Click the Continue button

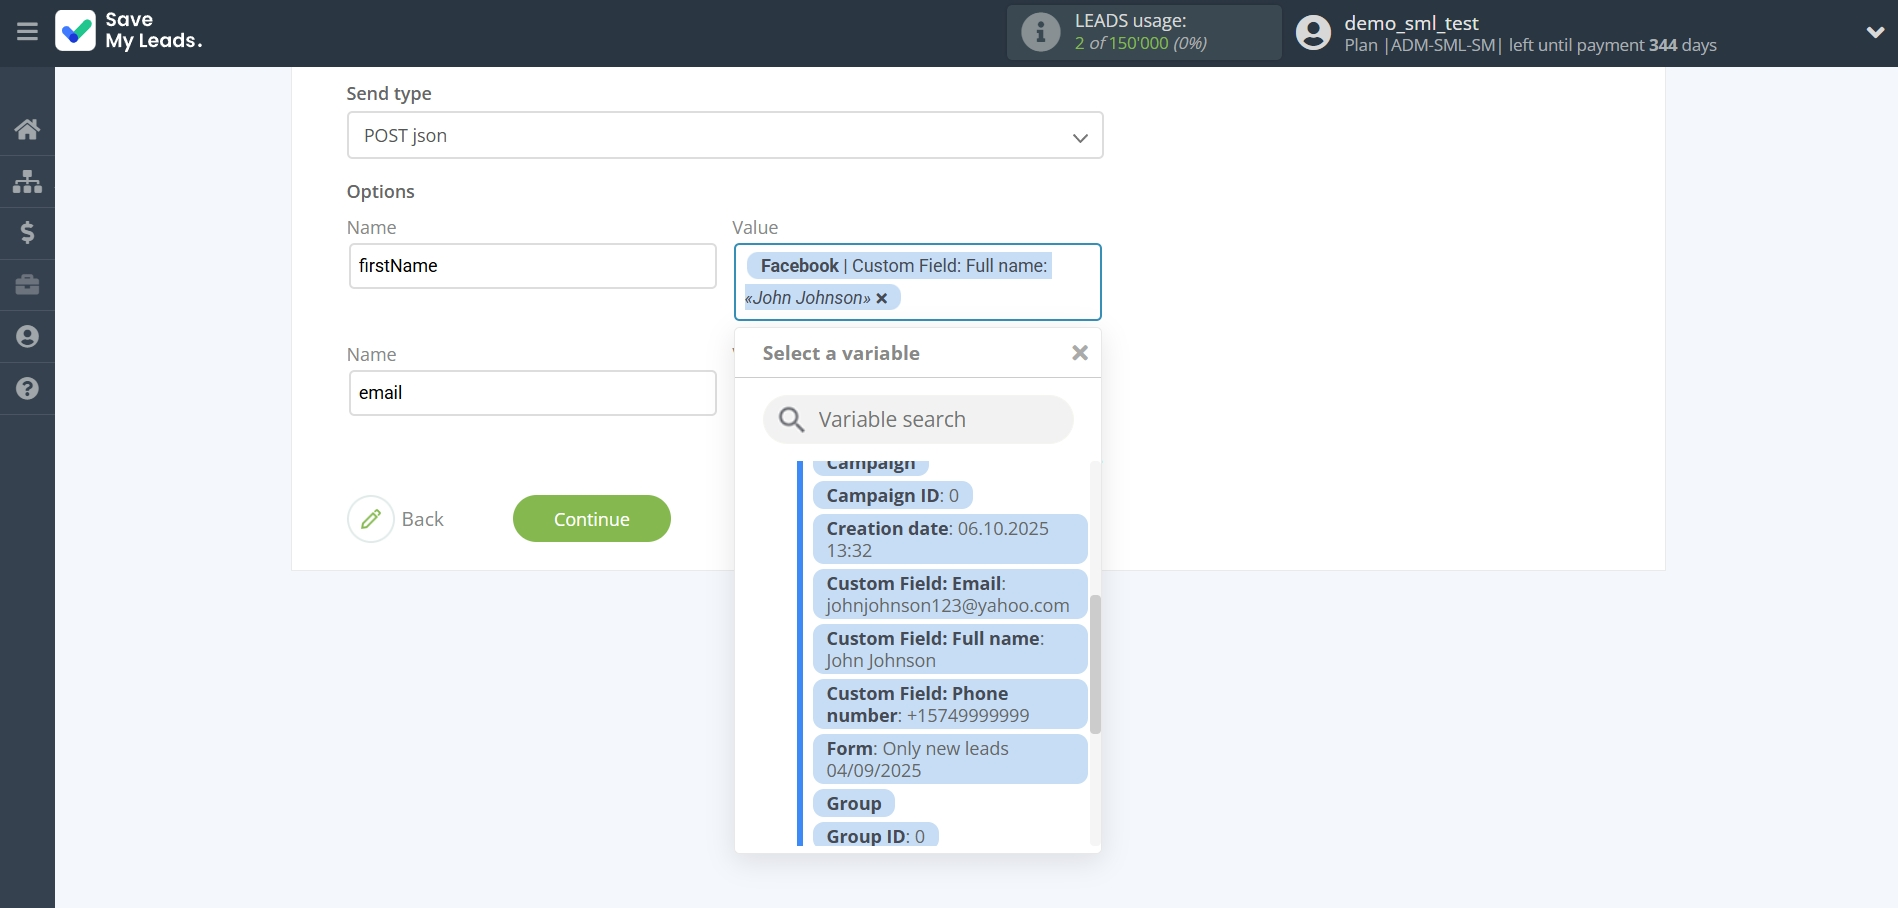tap(591, 518)
